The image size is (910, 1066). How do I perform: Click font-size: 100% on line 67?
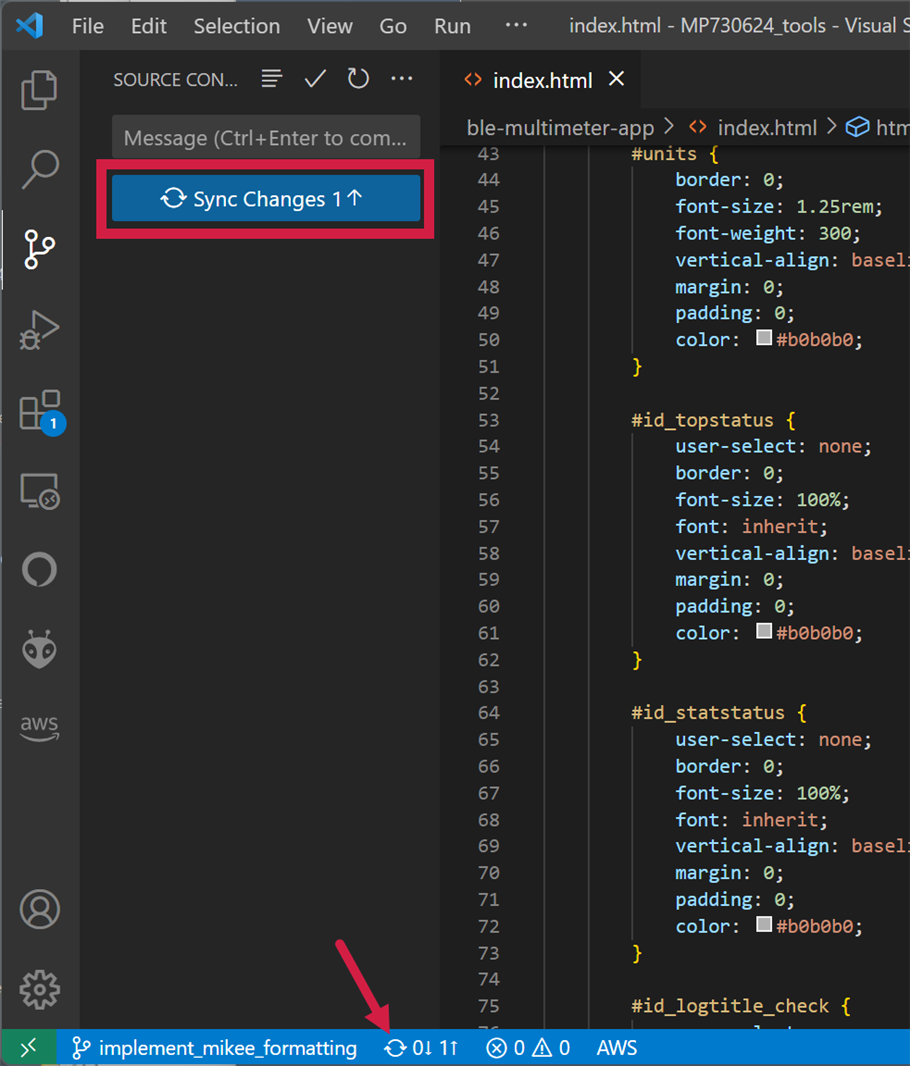[763, 793]
